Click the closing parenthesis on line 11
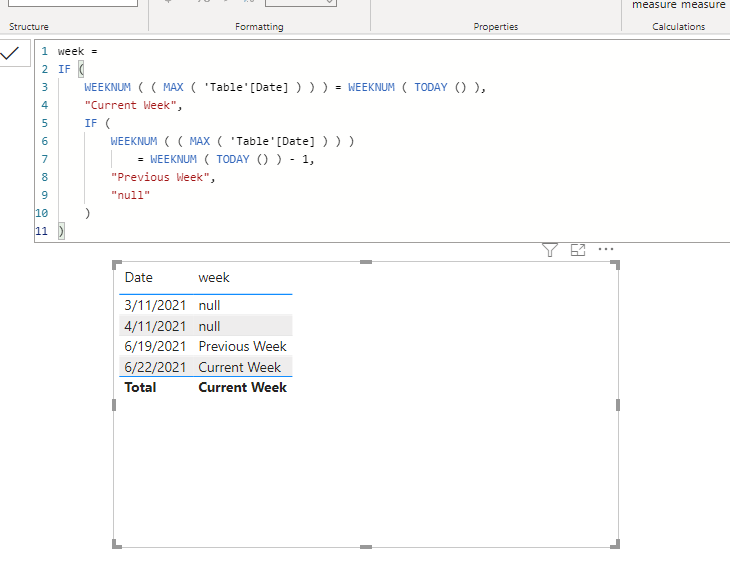730x563 pixels. tap(61, 231)
